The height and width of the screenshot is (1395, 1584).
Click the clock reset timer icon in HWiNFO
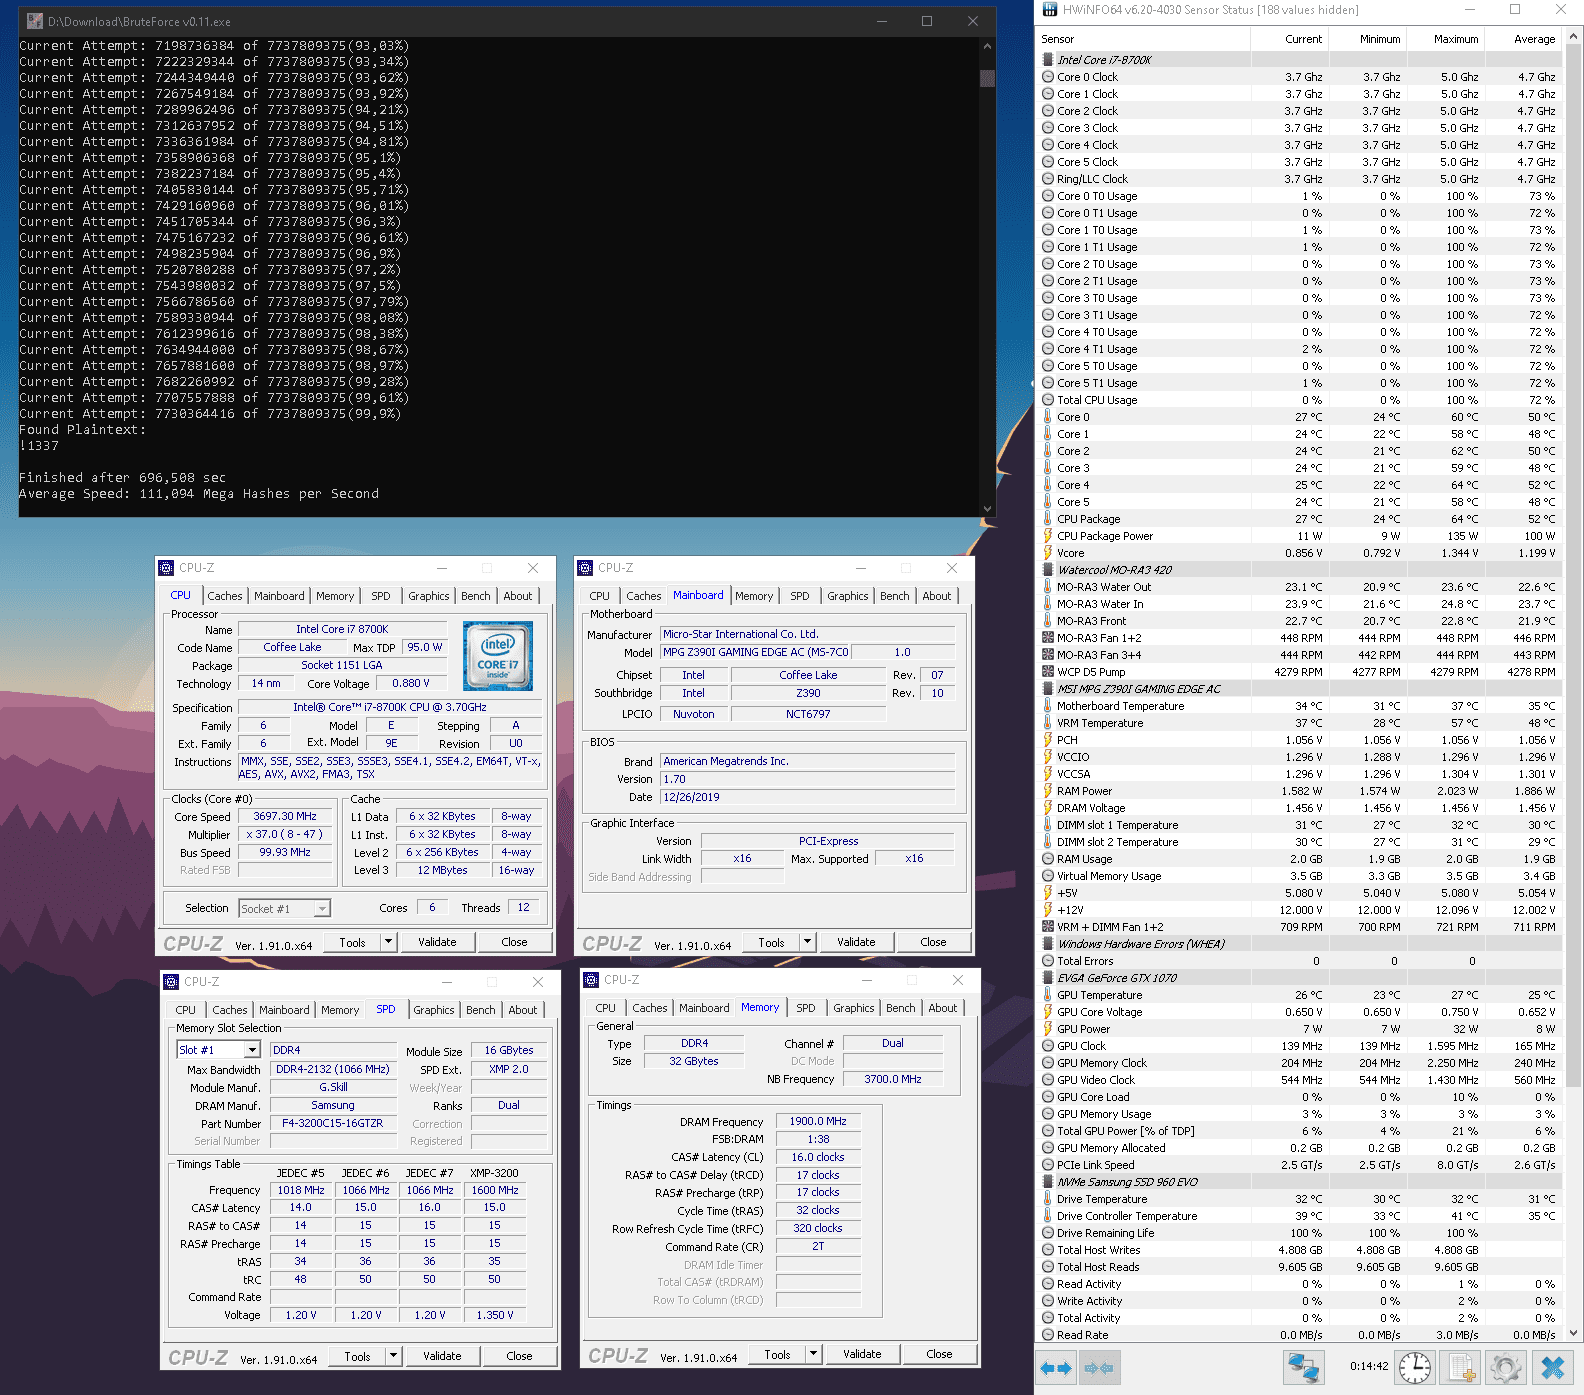pos(1415,1367)
